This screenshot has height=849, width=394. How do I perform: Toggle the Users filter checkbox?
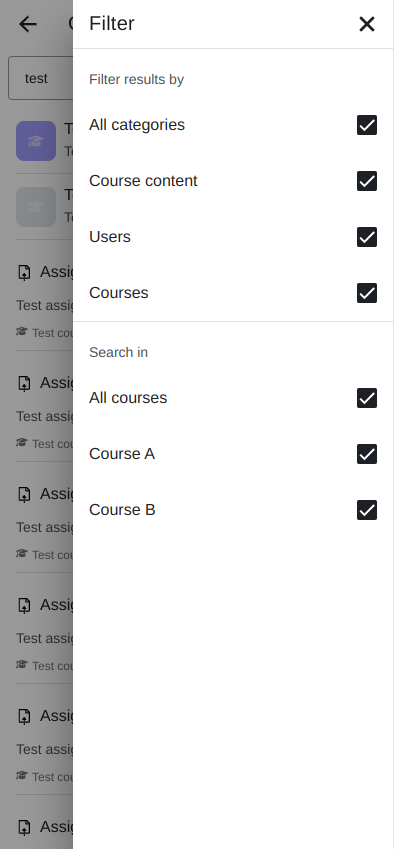click(366, 237)
